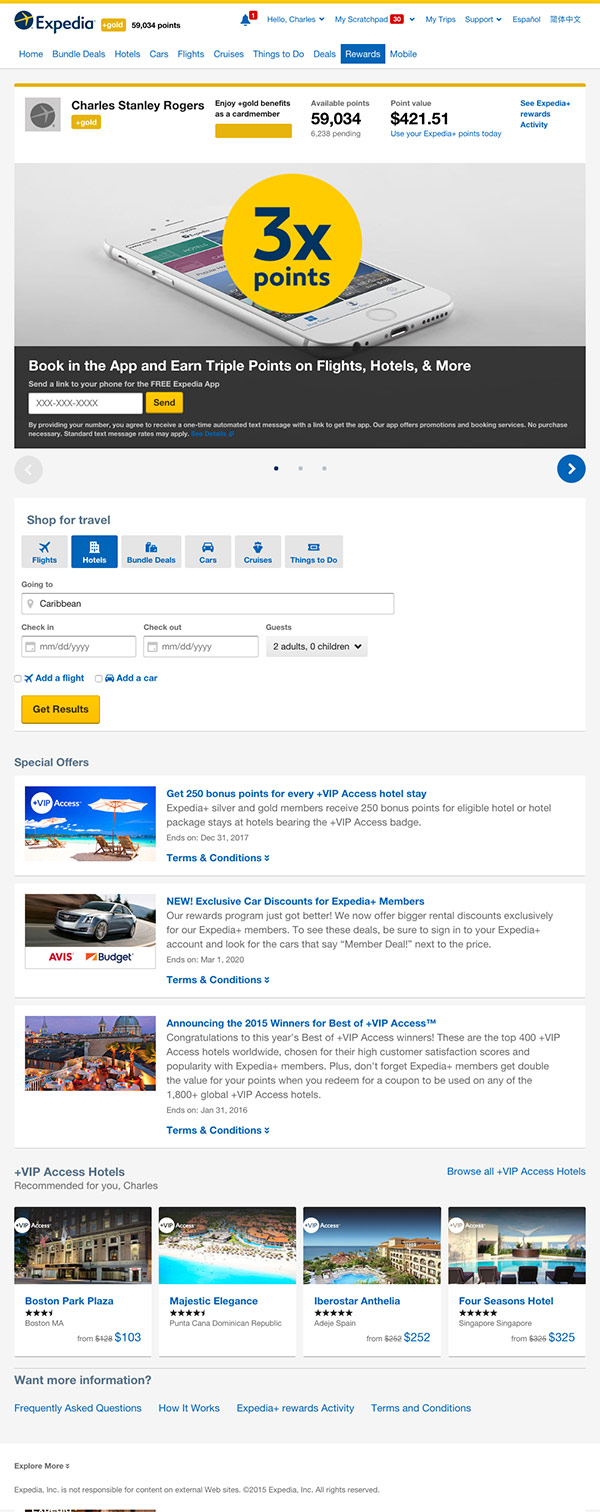Open Frequently Asked Questions link
This screenshot has height=1512, width=600.
tap(78, 1408)
